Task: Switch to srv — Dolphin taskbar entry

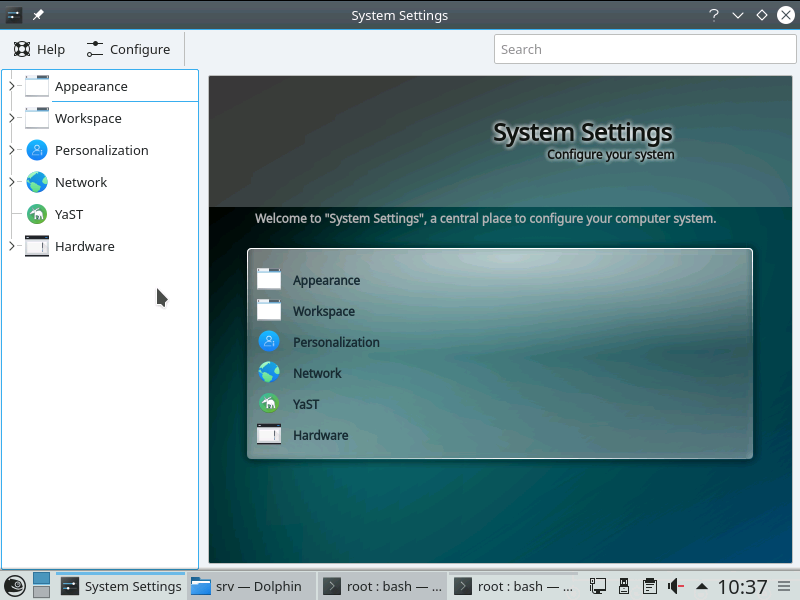Action: [x=252, y=586]
